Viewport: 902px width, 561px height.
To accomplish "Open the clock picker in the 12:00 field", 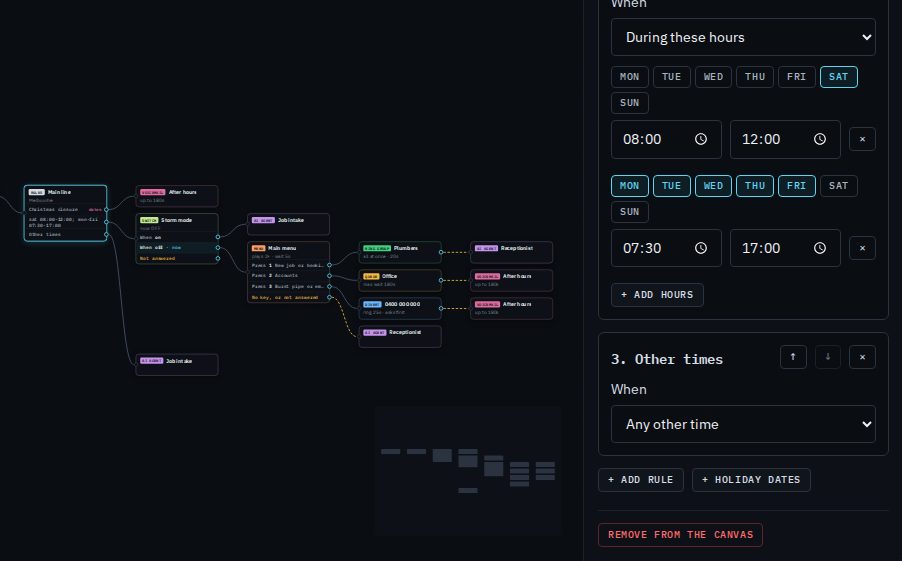I will pos(819,139).
